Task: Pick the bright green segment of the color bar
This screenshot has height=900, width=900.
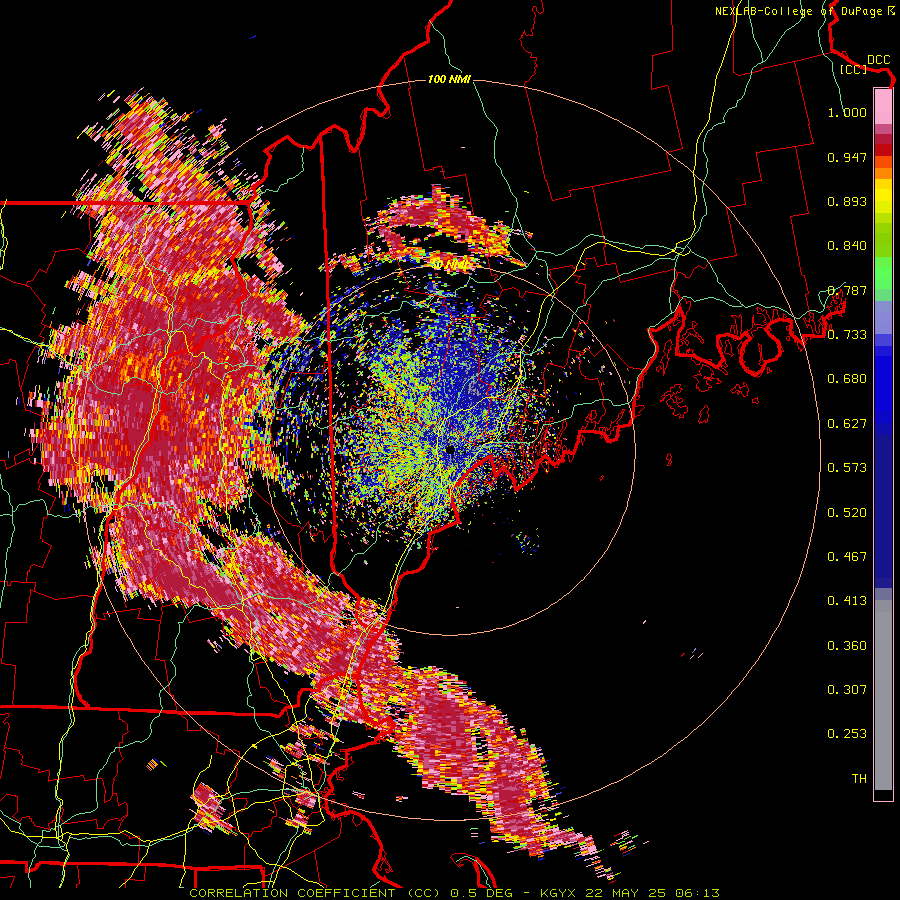Action: click(x=883, y=273)
